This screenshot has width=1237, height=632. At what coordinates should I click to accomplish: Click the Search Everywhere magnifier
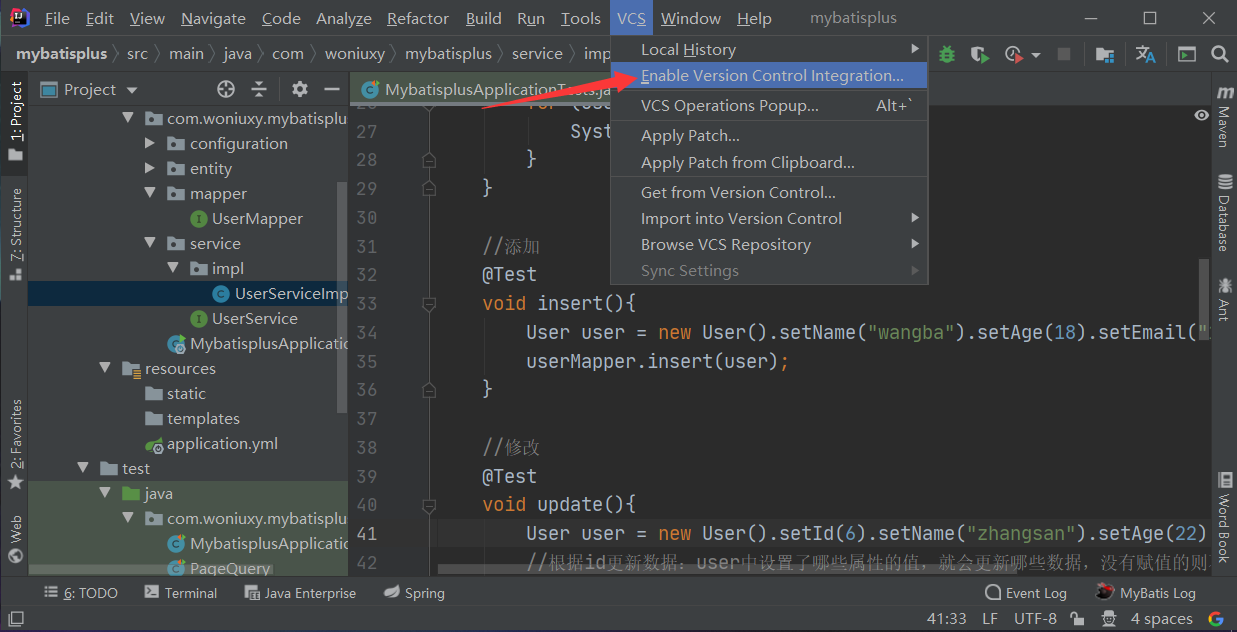coord(1219,54)
